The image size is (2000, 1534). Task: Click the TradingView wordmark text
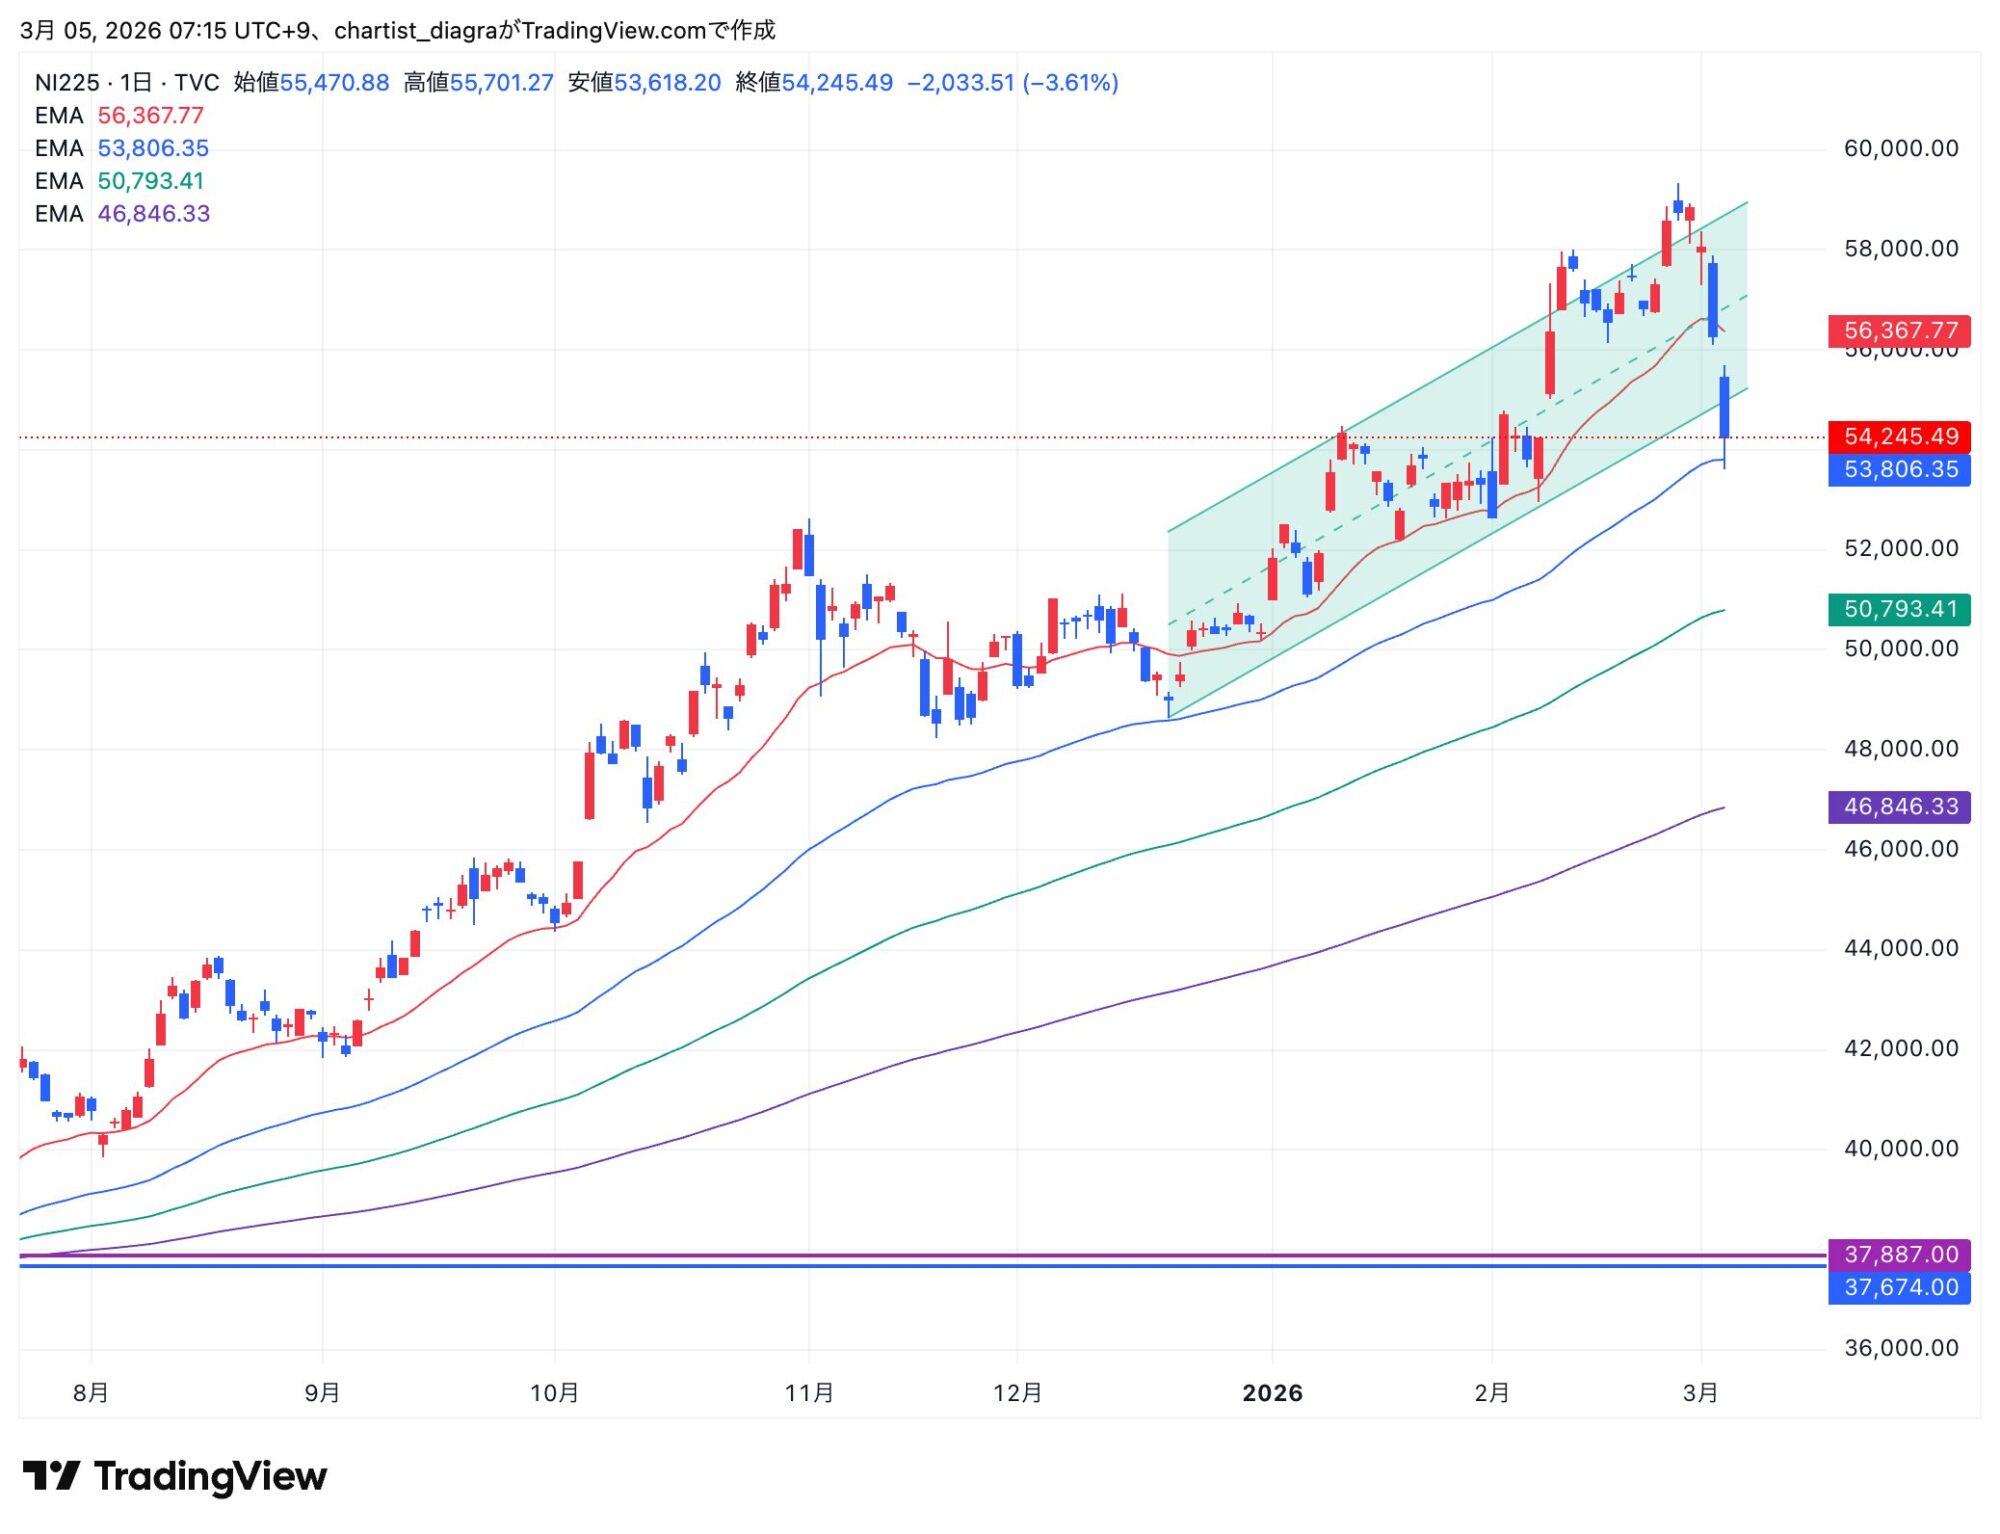tap(210, 1477)
